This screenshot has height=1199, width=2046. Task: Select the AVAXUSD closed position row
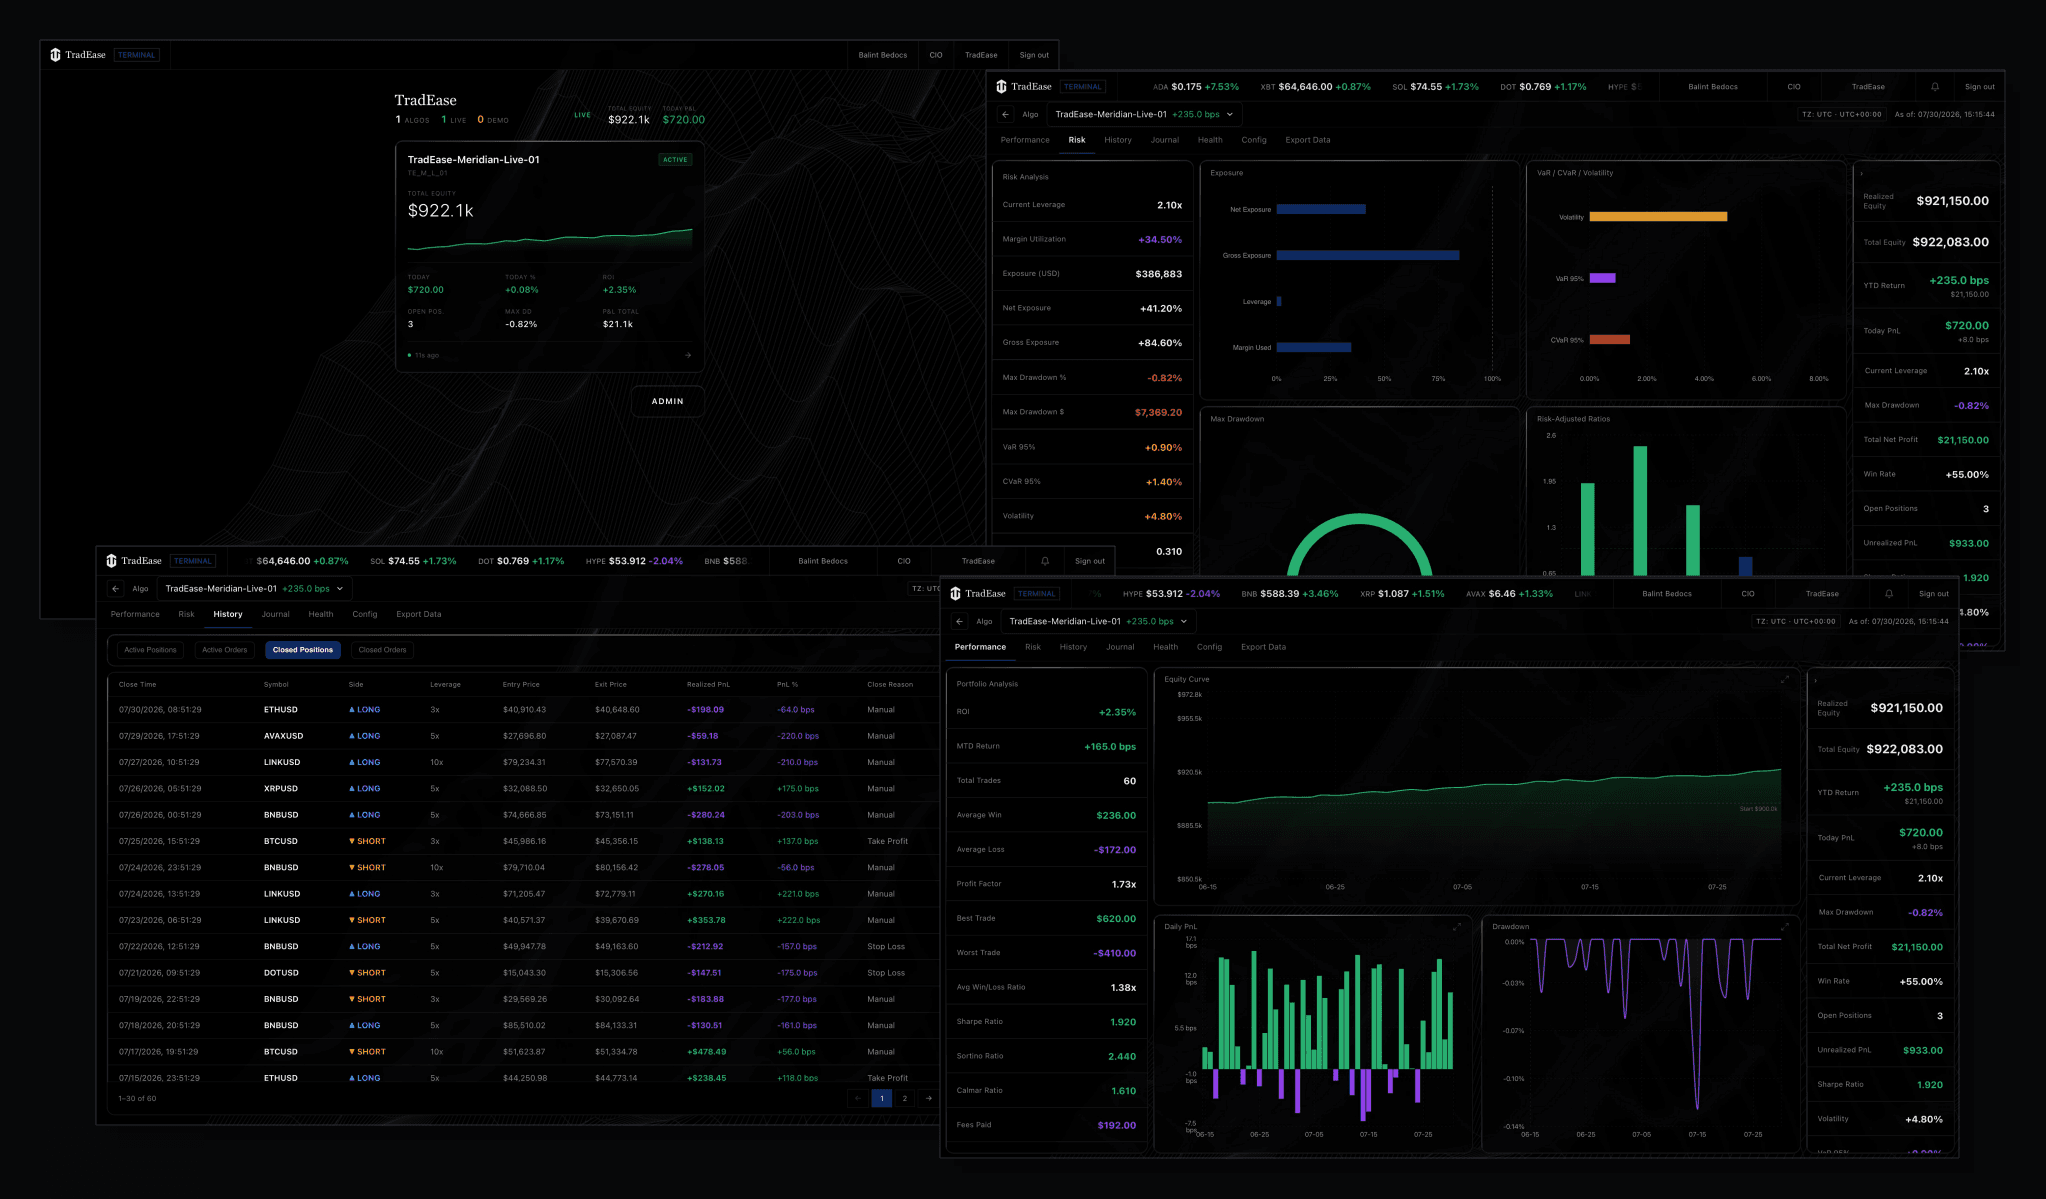coord(522,736)
